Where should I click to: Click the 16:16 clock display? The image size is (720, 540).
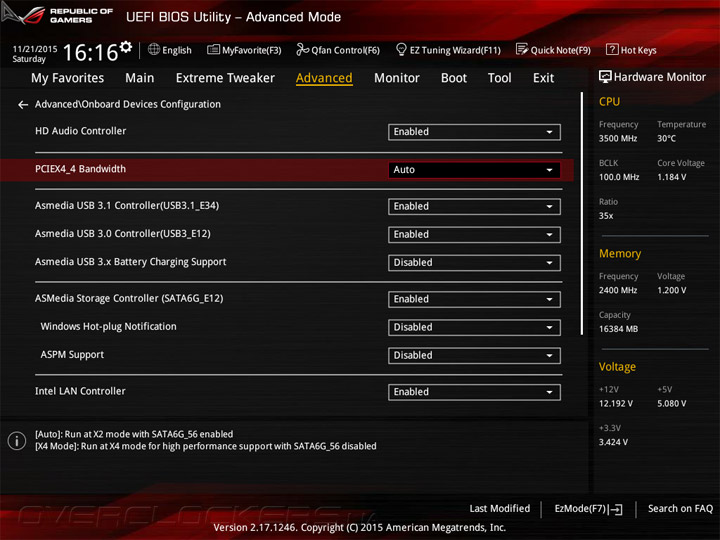point(90,52)
